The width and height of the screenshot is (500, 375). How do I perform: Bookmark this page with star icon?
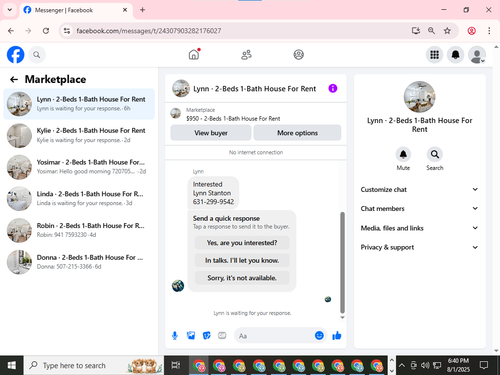coord(447,31)
